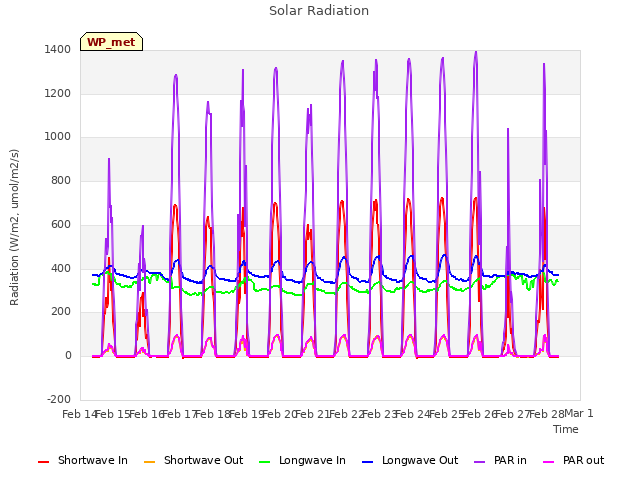640x480 pixels.
Task: Click the Radiation y-axis title
Action: click(14, 227)
